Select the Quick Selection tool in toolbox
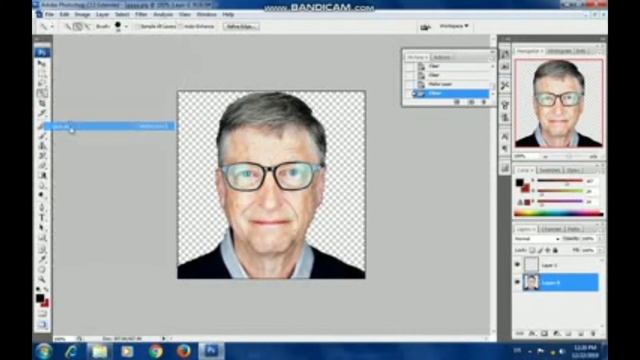 42,93
